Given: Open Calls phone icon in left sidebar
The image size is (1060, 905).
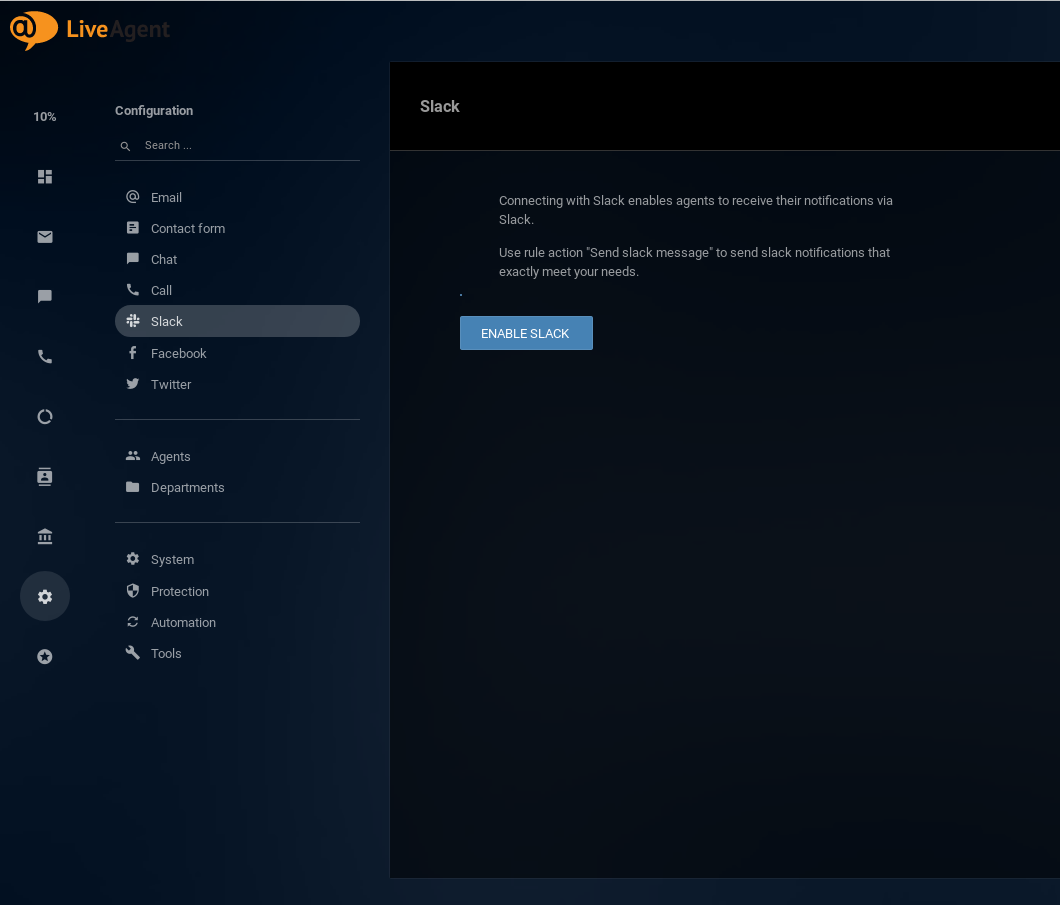Looking at the screenshot, I should (45, 357).
